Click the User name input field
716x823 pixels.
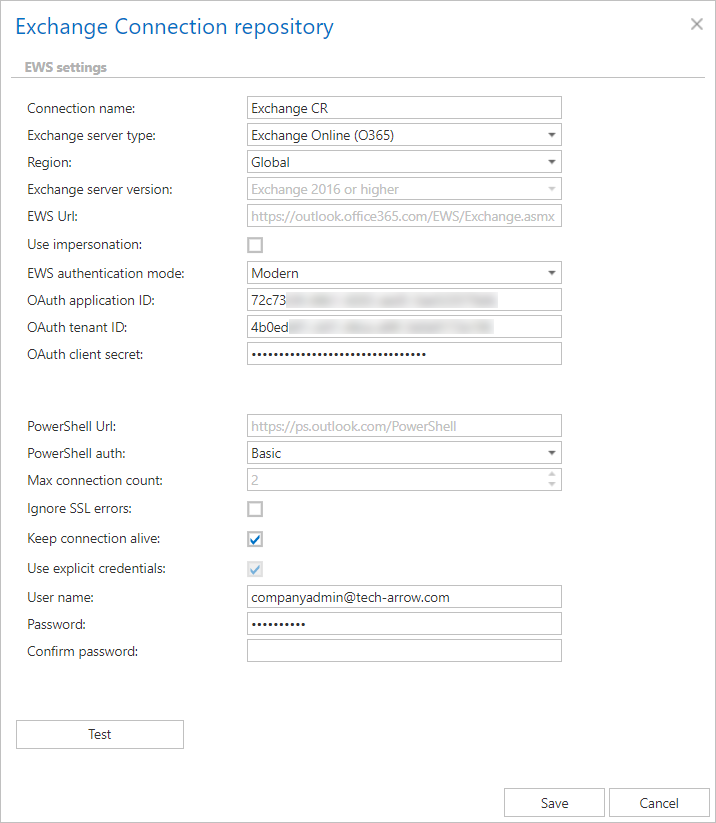[404, 597]
